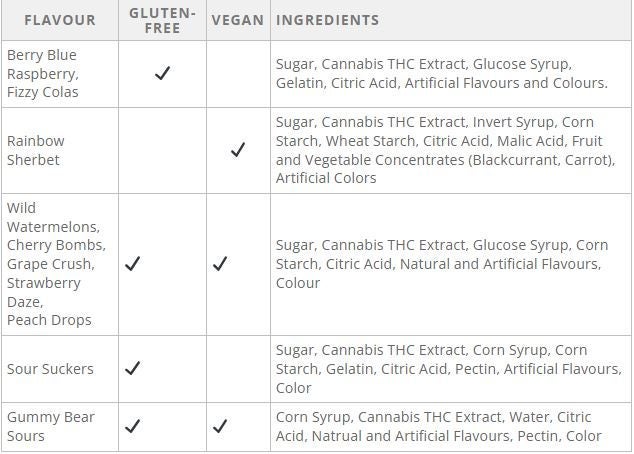Click the Gummy Bear Sours ingredients text

(438, 426)
